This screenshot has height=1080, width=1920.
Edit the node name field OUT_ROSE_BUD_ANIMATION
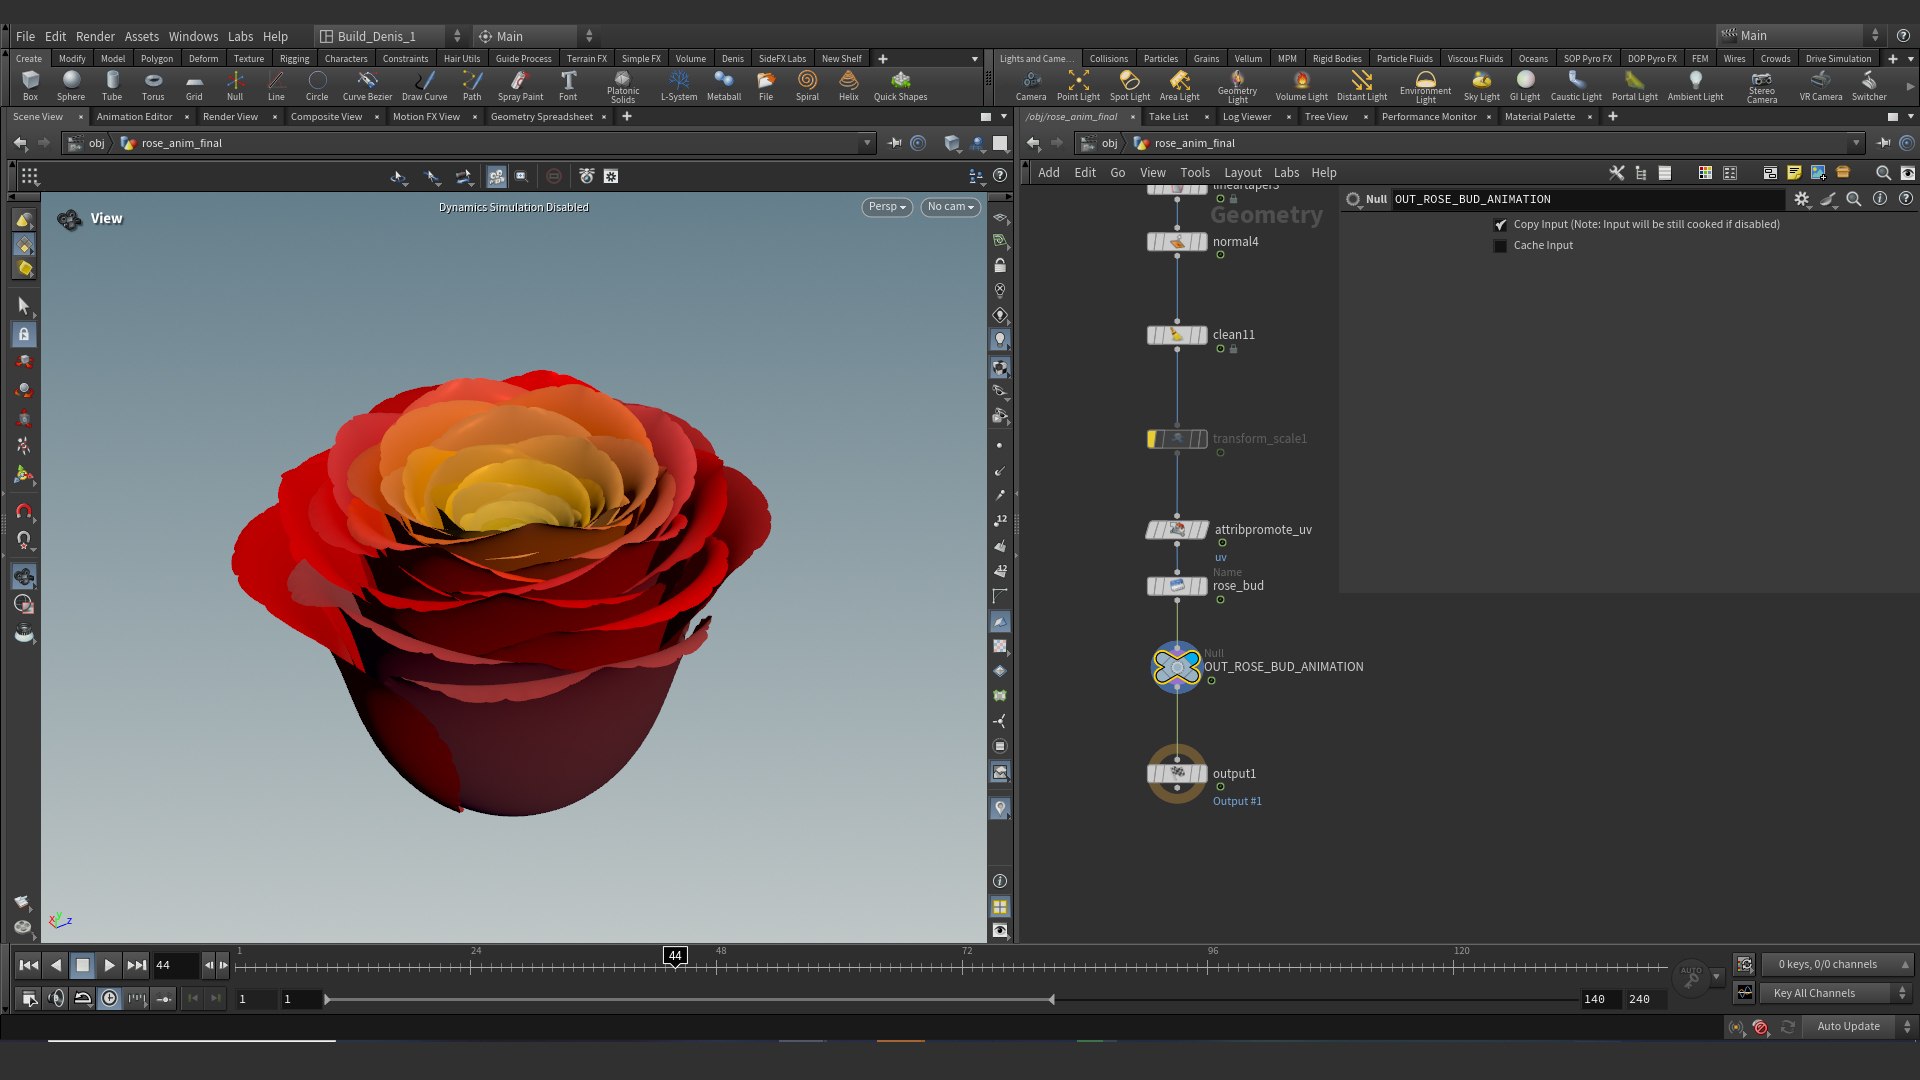(x=1587, y=199)
